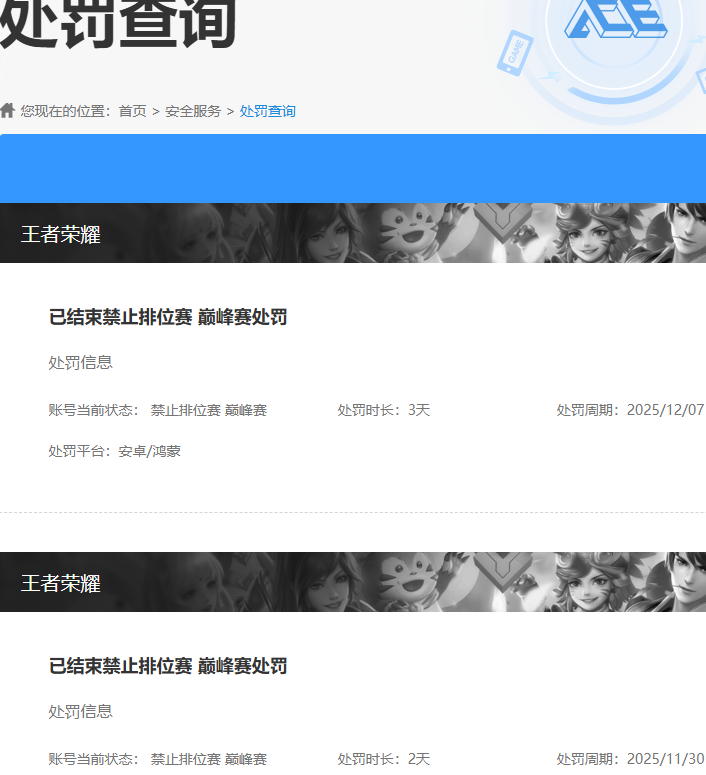
Task: Click the 处罚时长：2天 text
Action: click(x=384, y=759)
